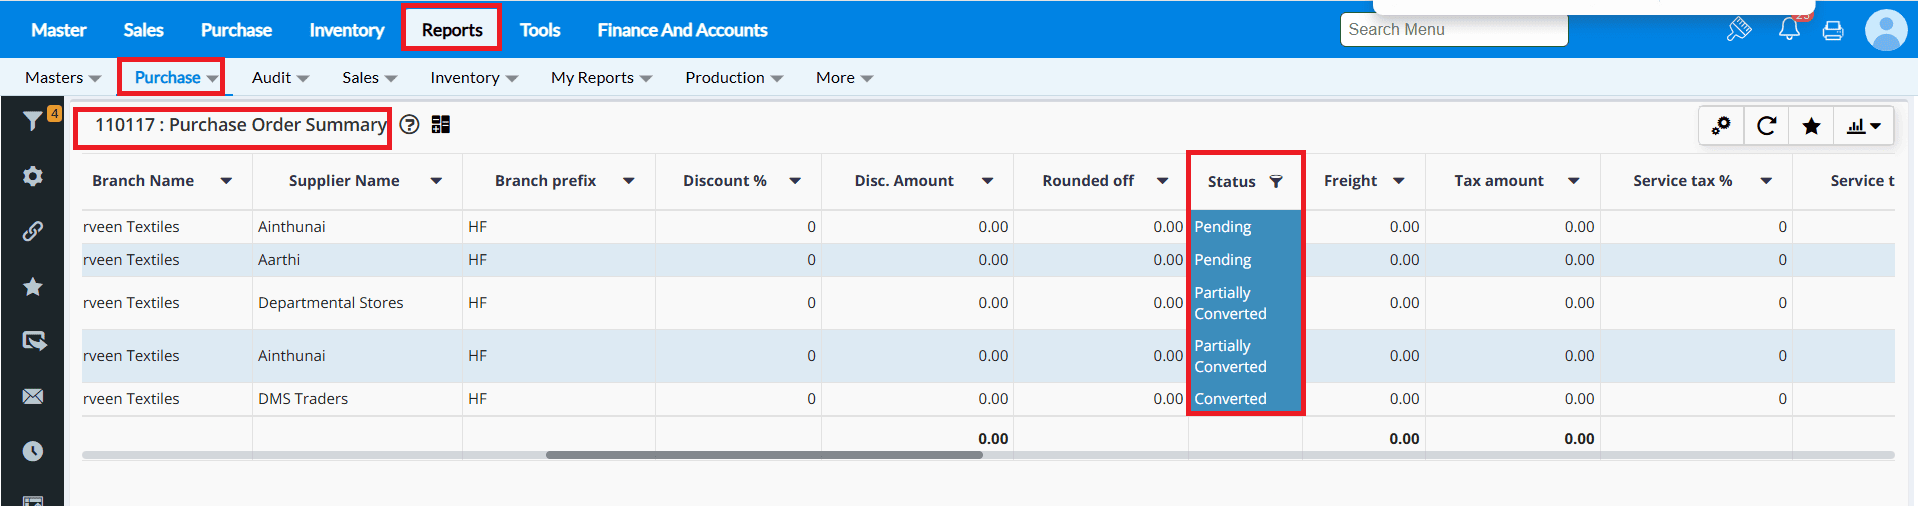Open the Finance And Accounts menu
The width and height of the screenshot is (1918, 506).
[x=682, y=30]
